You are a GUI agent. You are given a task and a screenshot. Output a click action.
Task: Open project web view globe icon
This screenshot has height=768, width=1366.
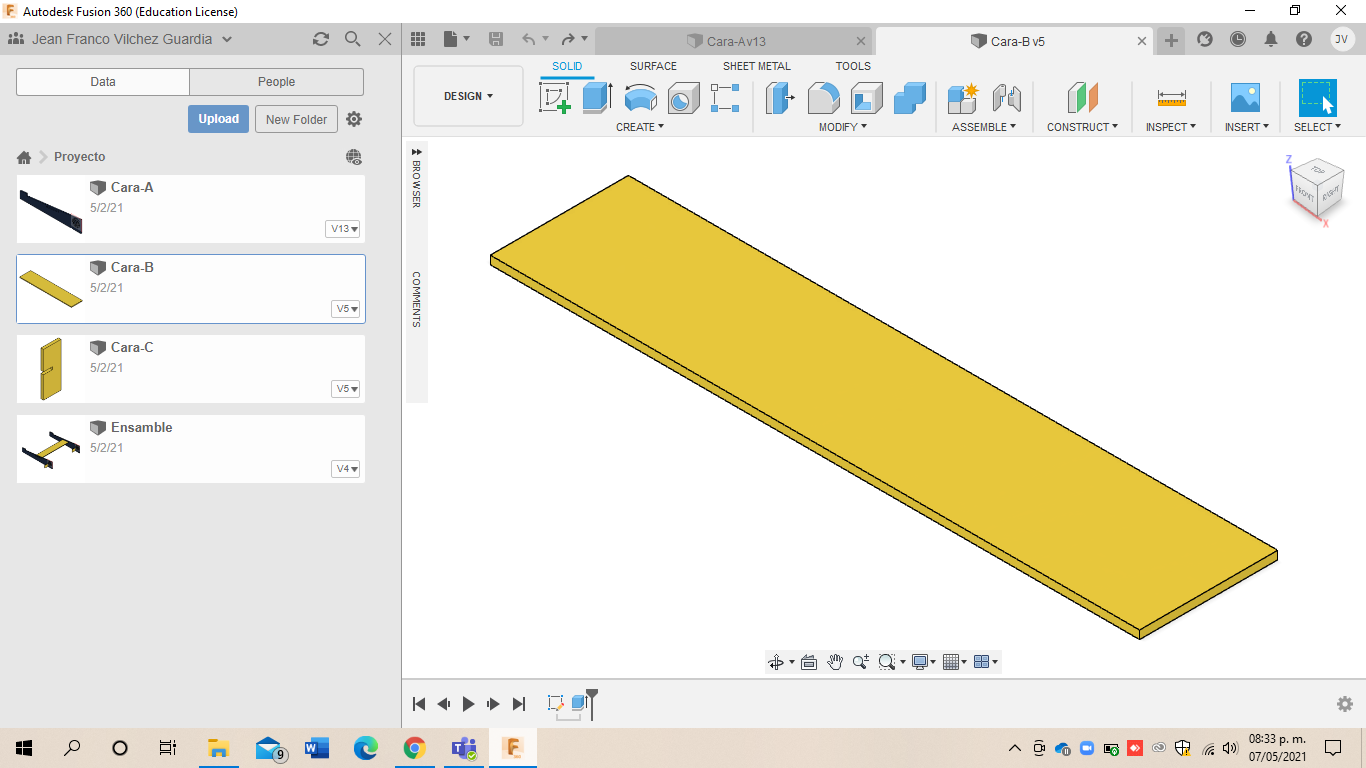(354, 157)
